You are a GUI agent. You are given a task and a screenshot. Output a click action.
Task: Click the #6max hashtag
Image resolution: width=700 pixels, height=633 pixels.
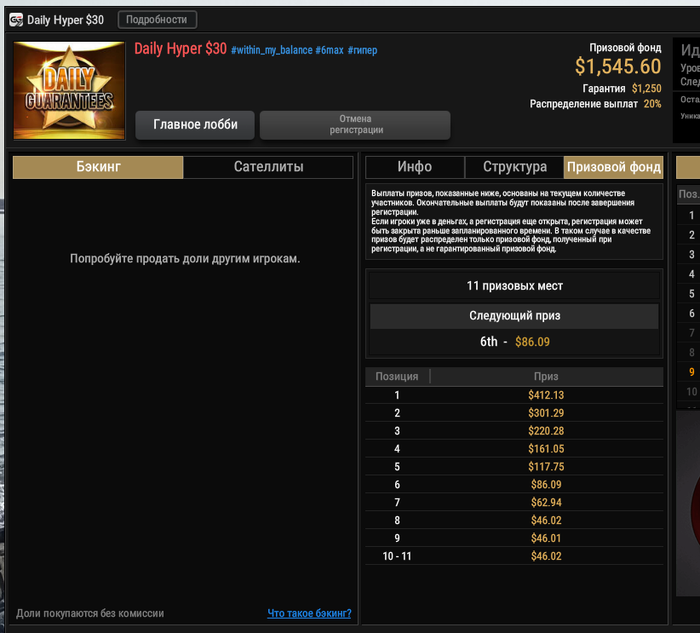[x=329, y=50]
